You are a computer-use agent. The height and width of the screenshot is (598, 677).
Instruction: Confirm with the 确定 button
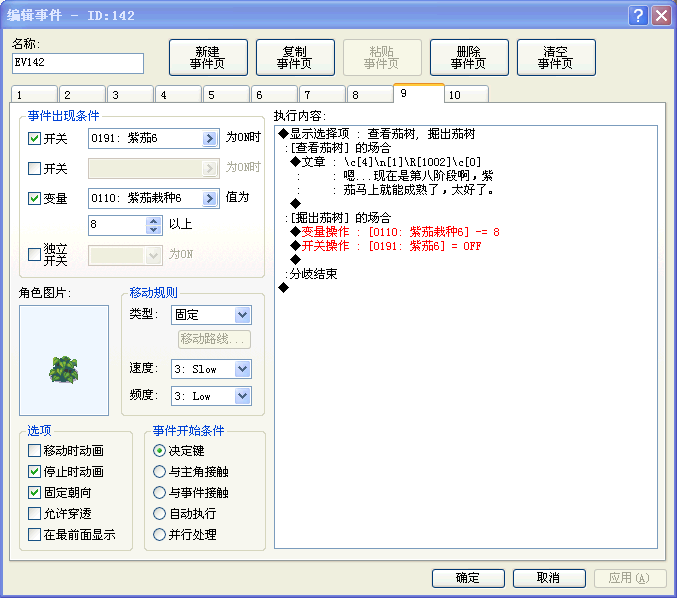click(468, 578)
